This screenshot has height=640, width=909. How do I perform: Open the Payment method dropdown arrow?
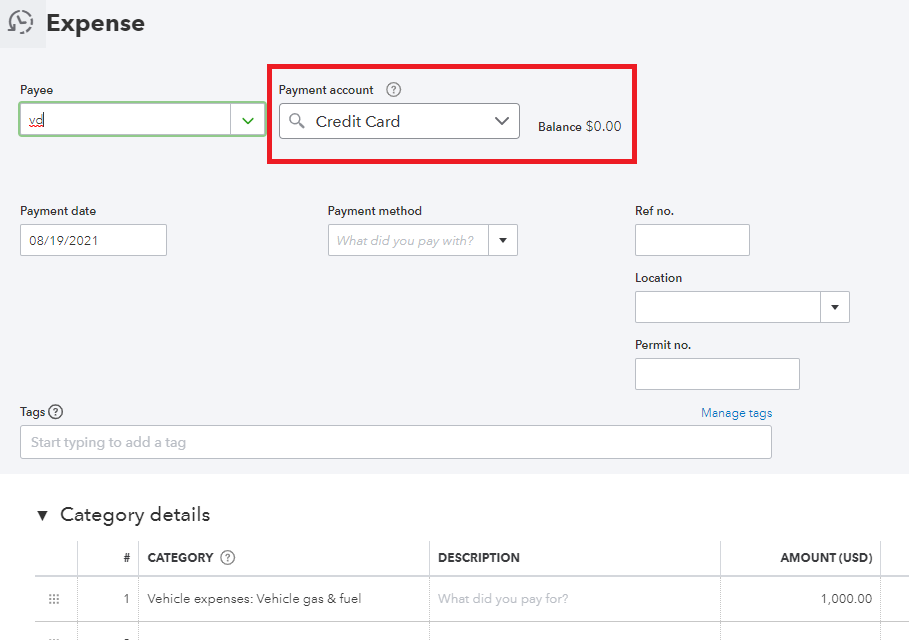coord(503,241)
